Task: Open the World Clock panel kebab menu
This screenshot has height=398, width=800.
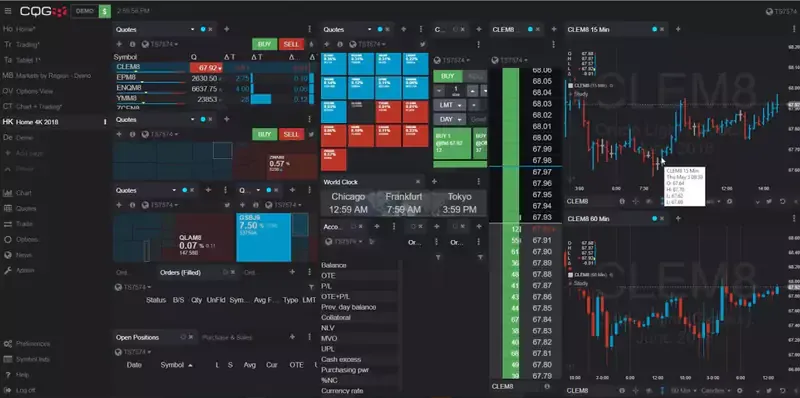Action: pos(479,182)
